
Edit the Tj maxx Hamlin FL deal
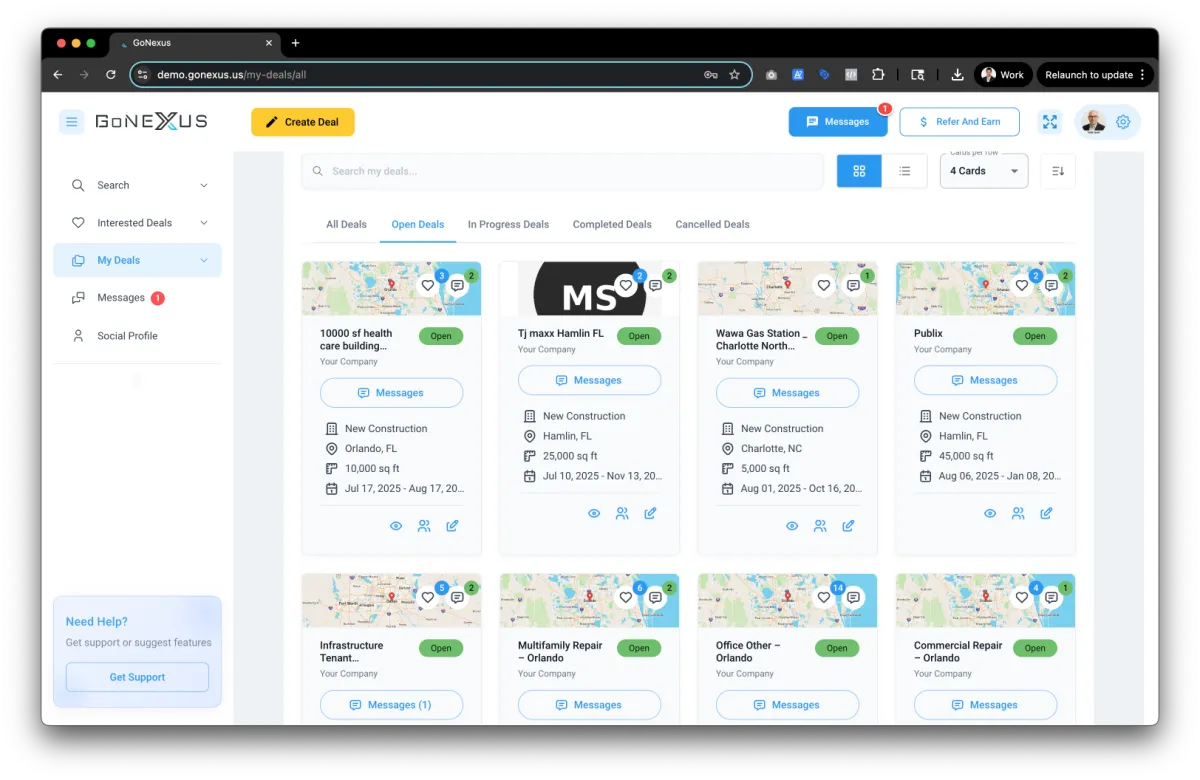[650, 513]
